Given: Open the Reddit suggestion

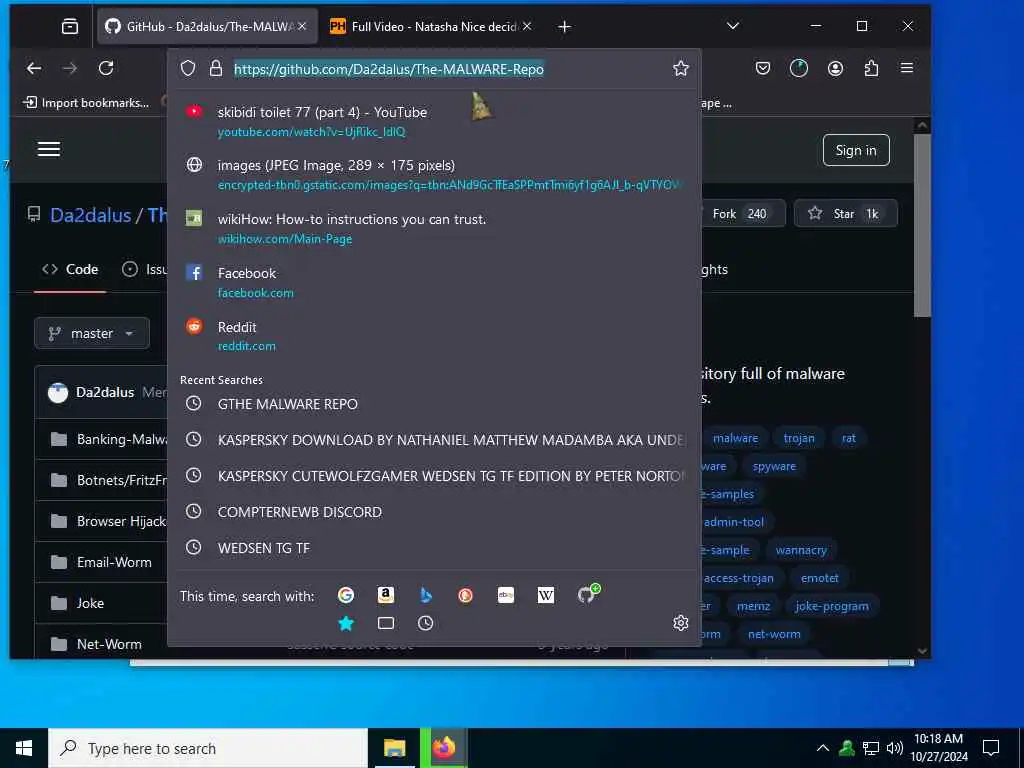Looking at the screenshot, I should [434, 336].
